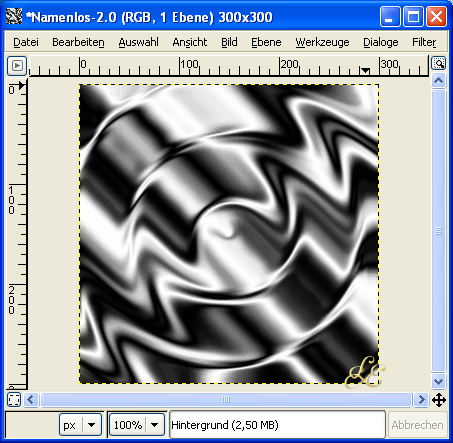This screenshot has height=443, width=453.
Task: Open the image menu arrow button by the ruler
Action: click(x=17, y=65)
